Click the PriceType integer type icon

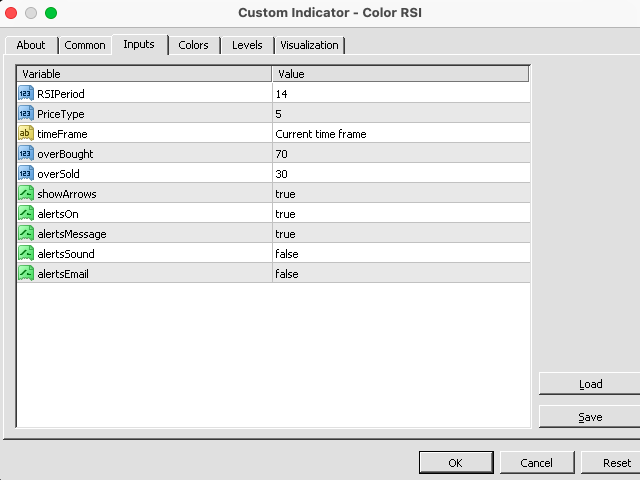(26, 113)
